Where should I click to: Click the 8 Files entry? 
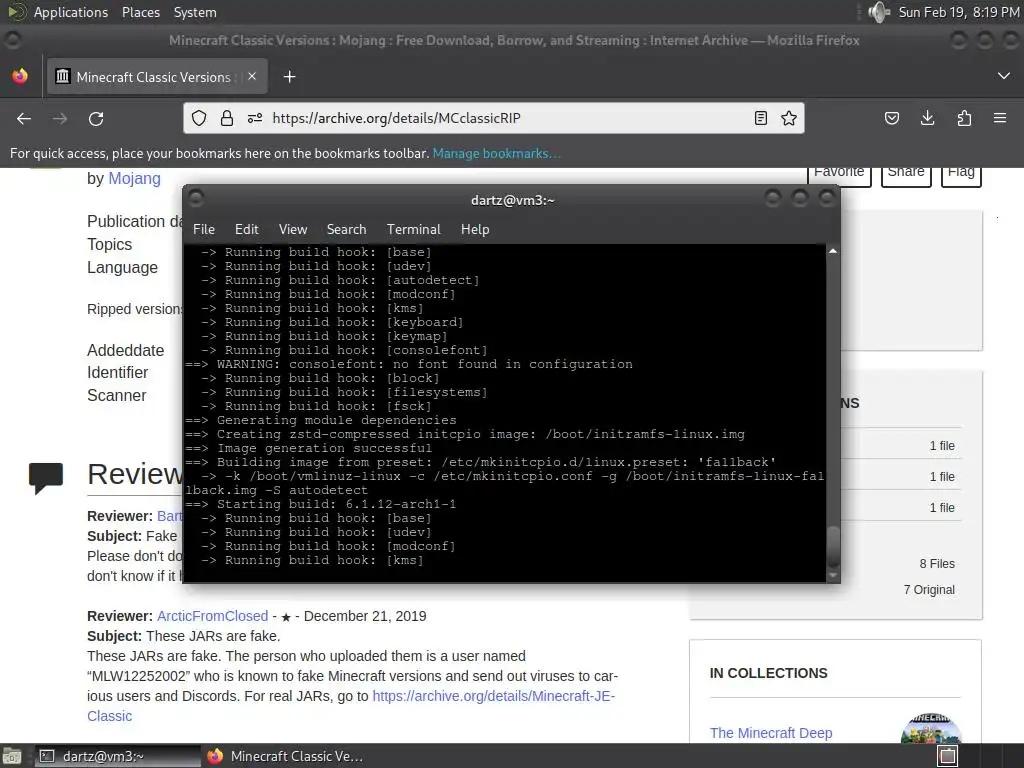click(937, 564)
